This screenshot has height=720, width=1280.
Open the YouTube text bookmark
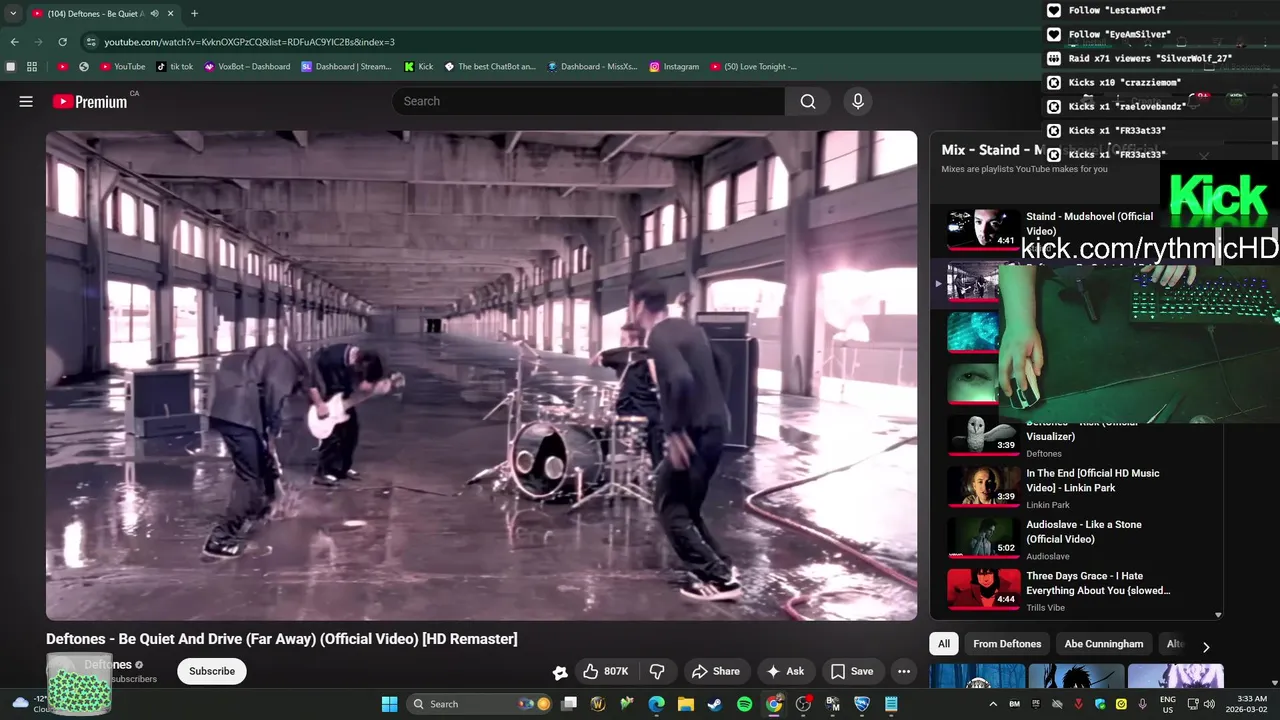[123, 67]
